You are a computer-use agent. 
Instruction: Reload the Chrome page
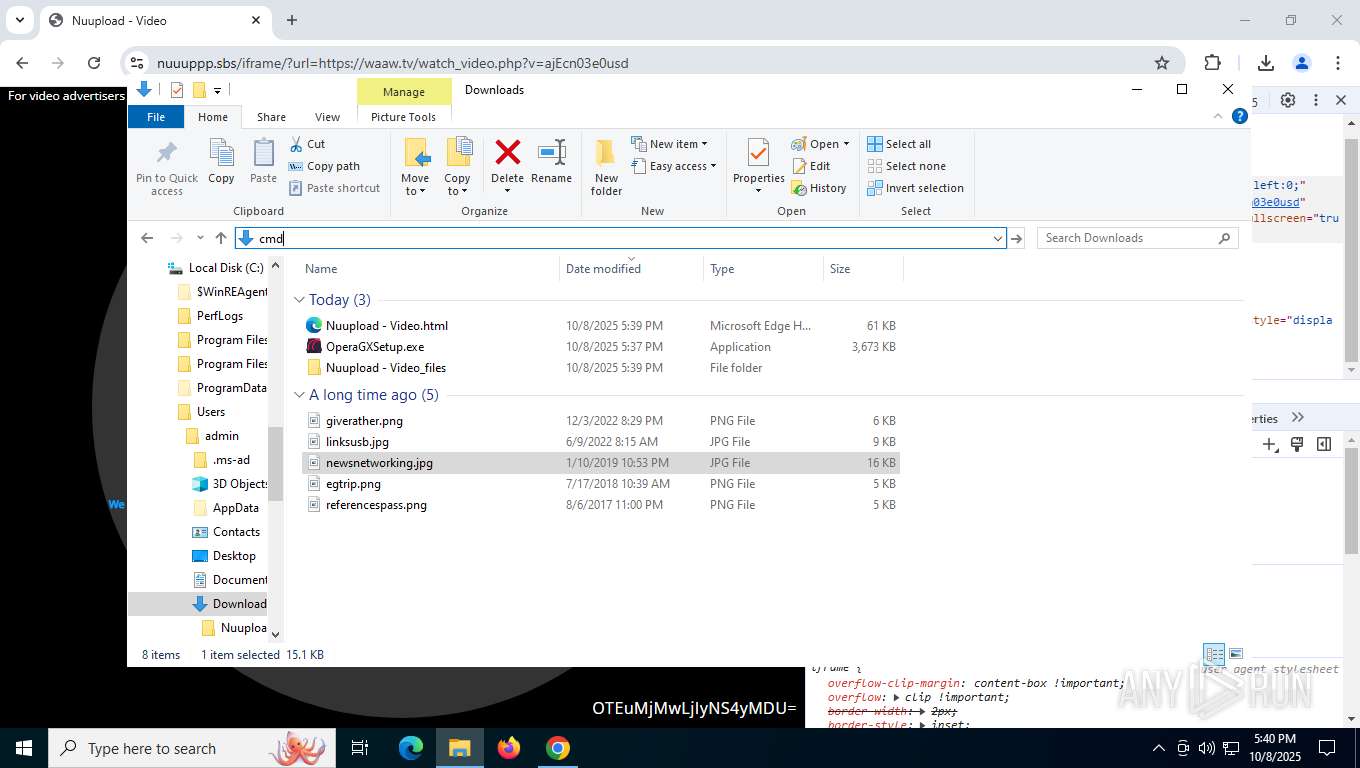pyautogui.click(x=94, y=63)
